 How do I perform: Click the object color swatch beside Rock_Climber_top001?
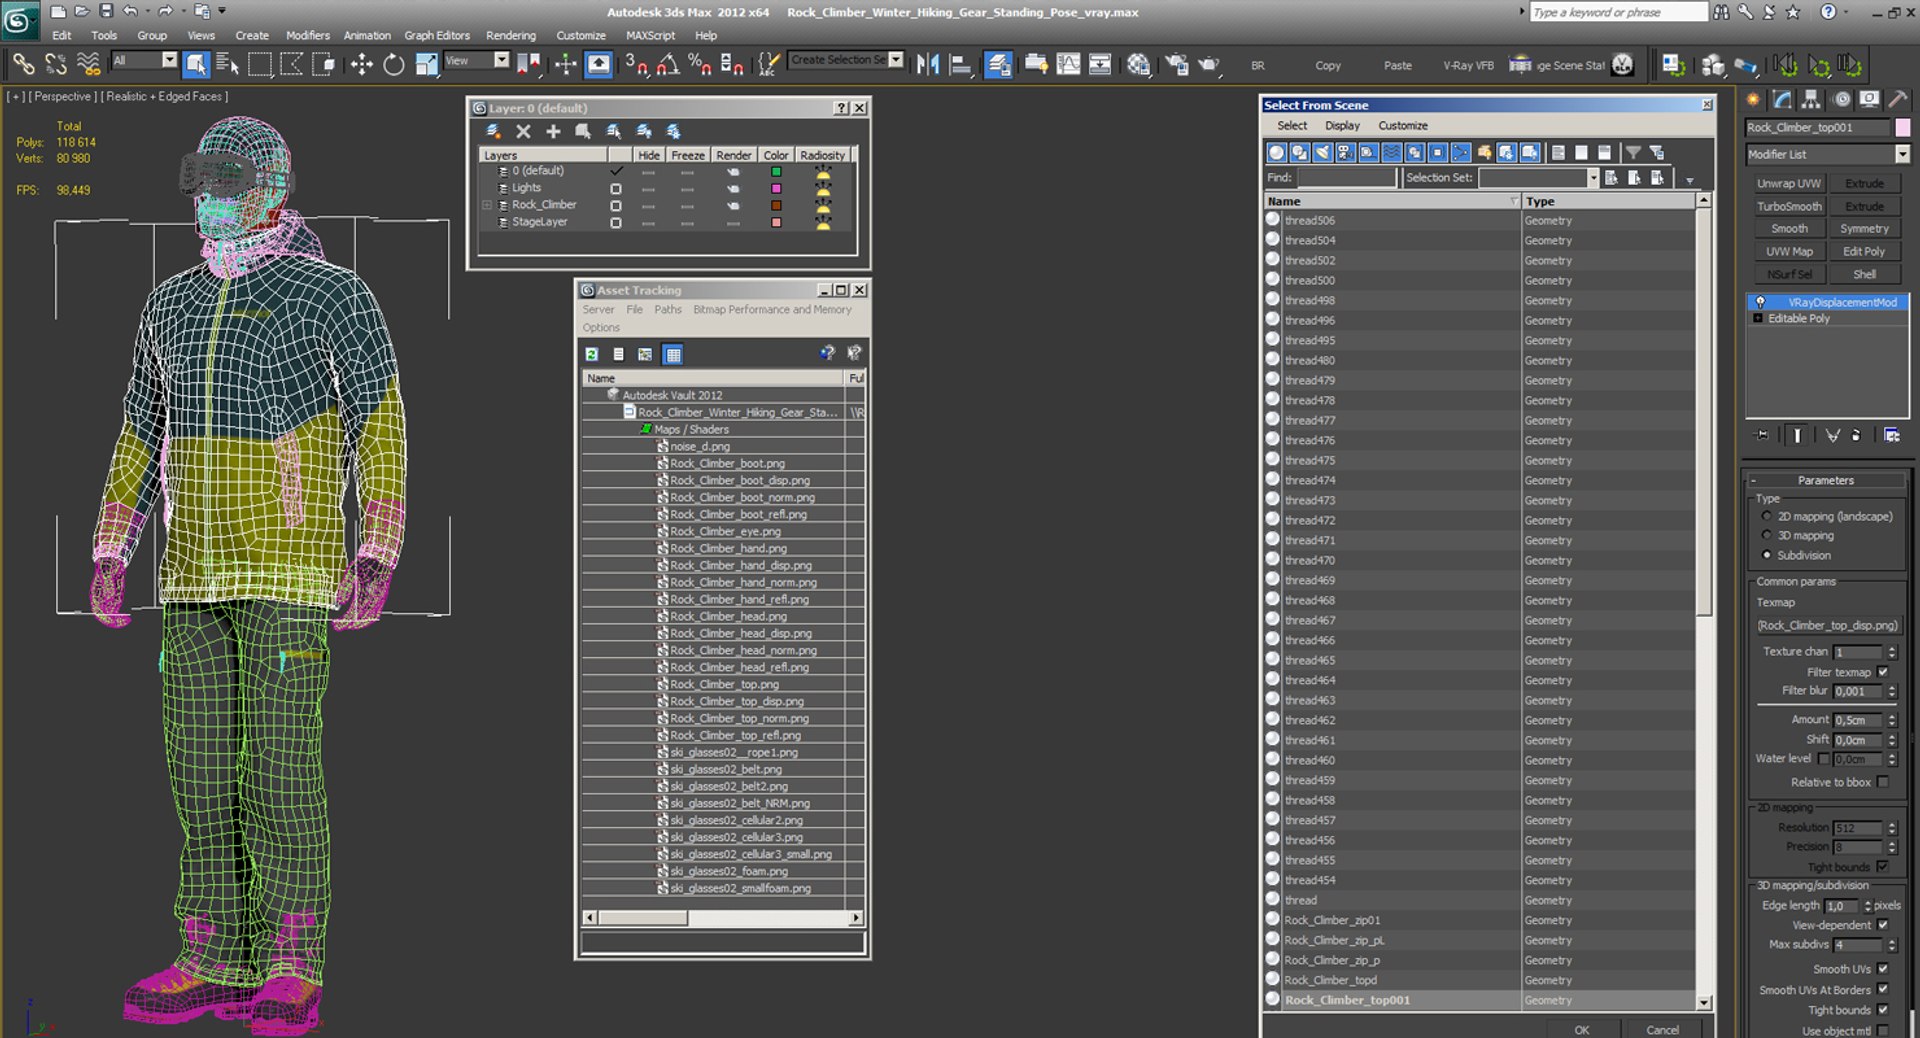click(1902, 128)
